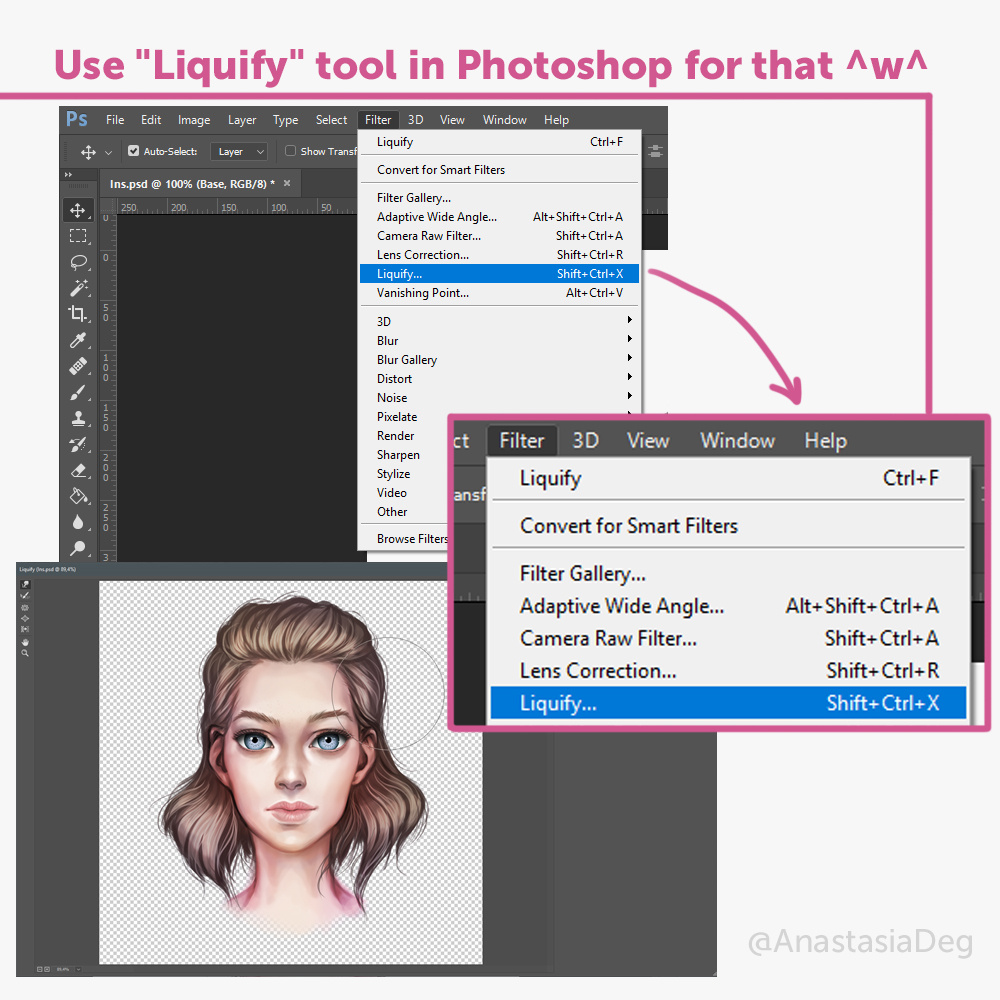Open the zoom percentage dropdown in Liquify
1000x1000 pixels.
click(x=78, y=969)
